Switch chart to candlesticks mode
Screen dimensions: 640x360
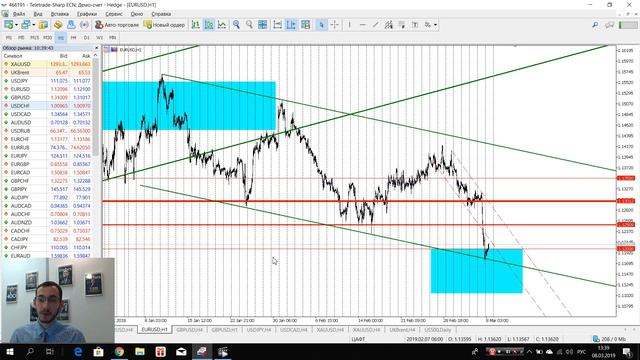click(209, 25)
